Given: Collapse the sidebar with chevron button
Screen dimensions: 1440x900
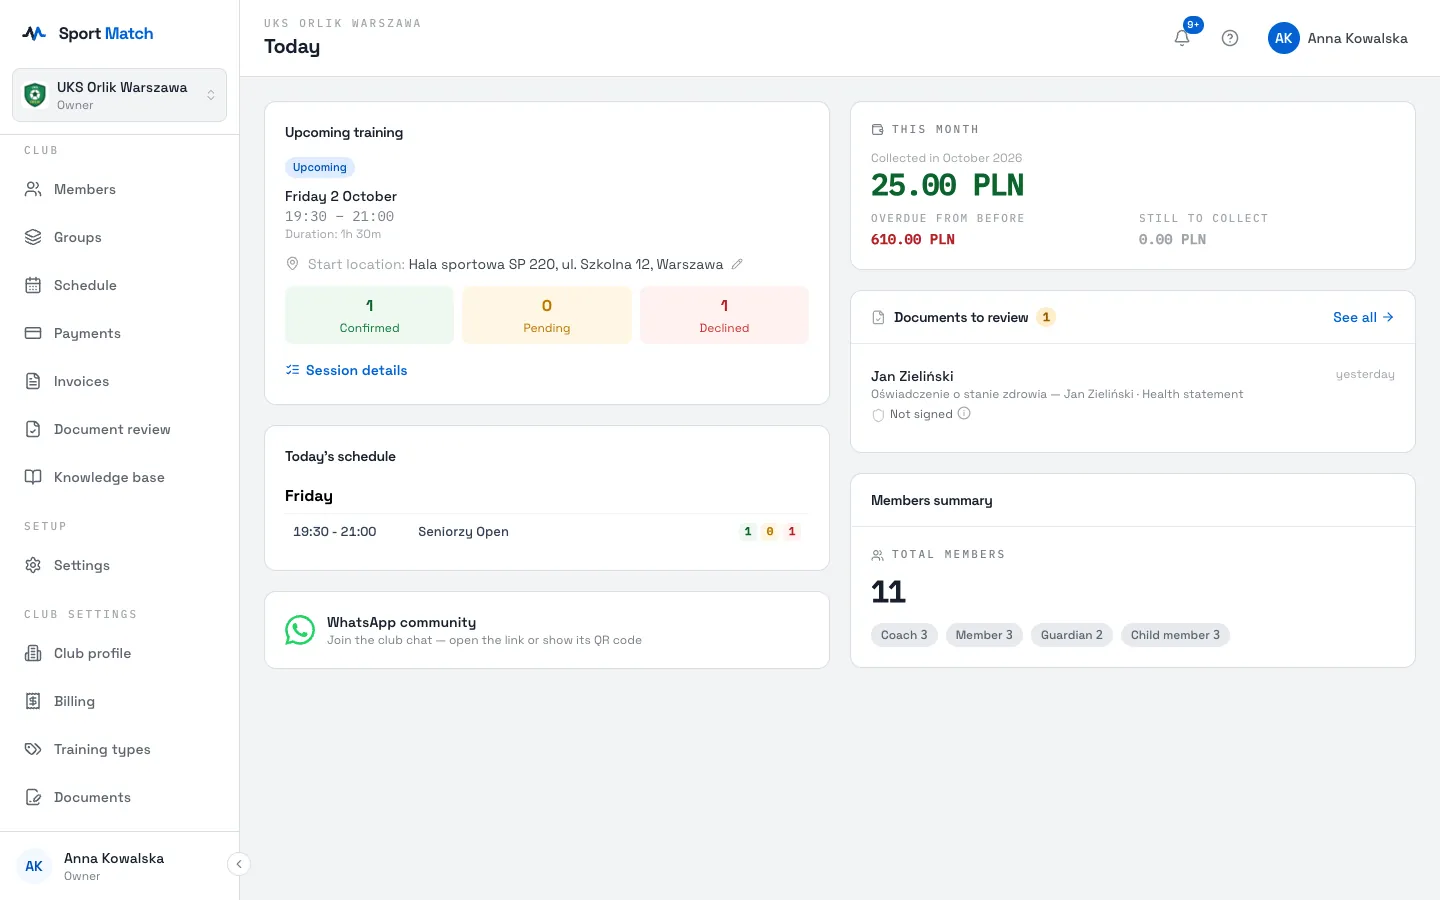Looking at the screenshot, I should [239, 864].
